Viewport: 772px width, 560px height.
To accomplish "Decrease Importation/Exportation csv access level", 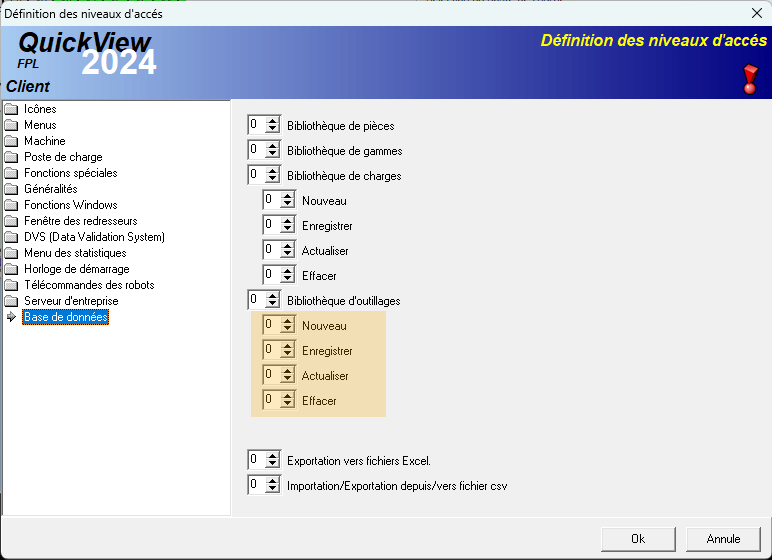I will coord(273,489).
